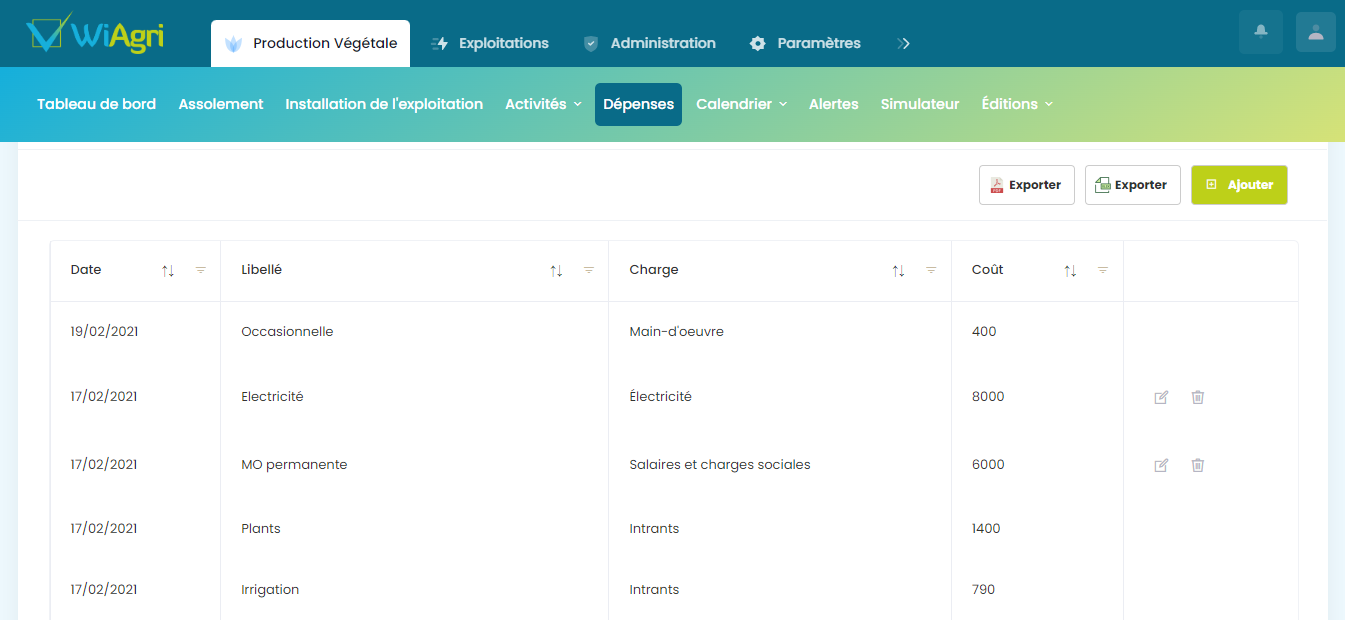The image size is (1345, 620).
Task: Open the Alertes page
Action: [834, 104]
